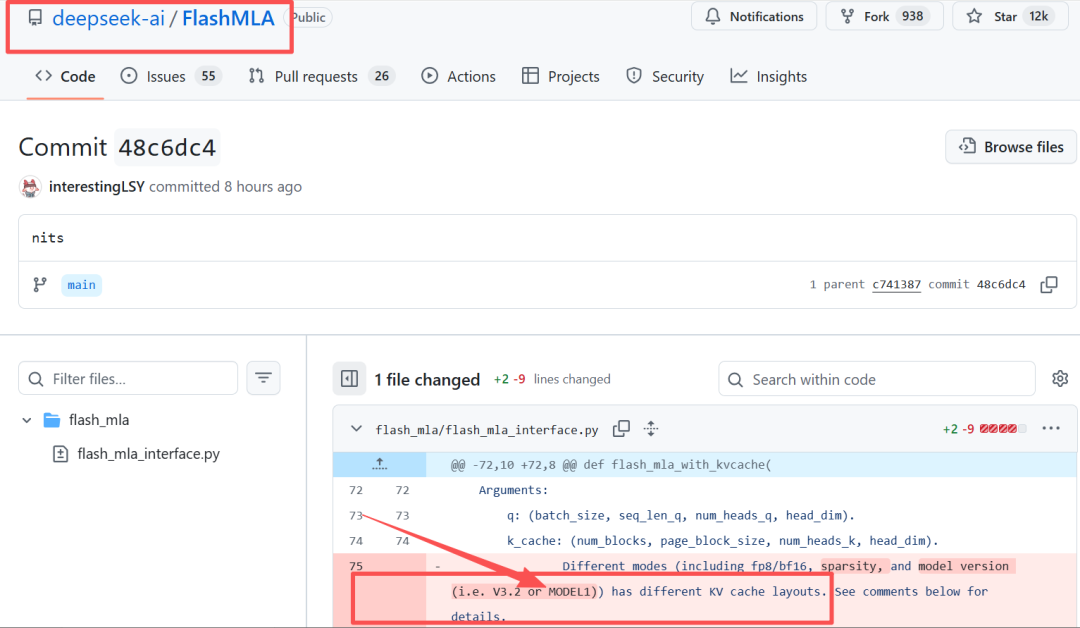Select the main branch label
The height and width of the screenshot is (628, 1080).
(81, 284)
